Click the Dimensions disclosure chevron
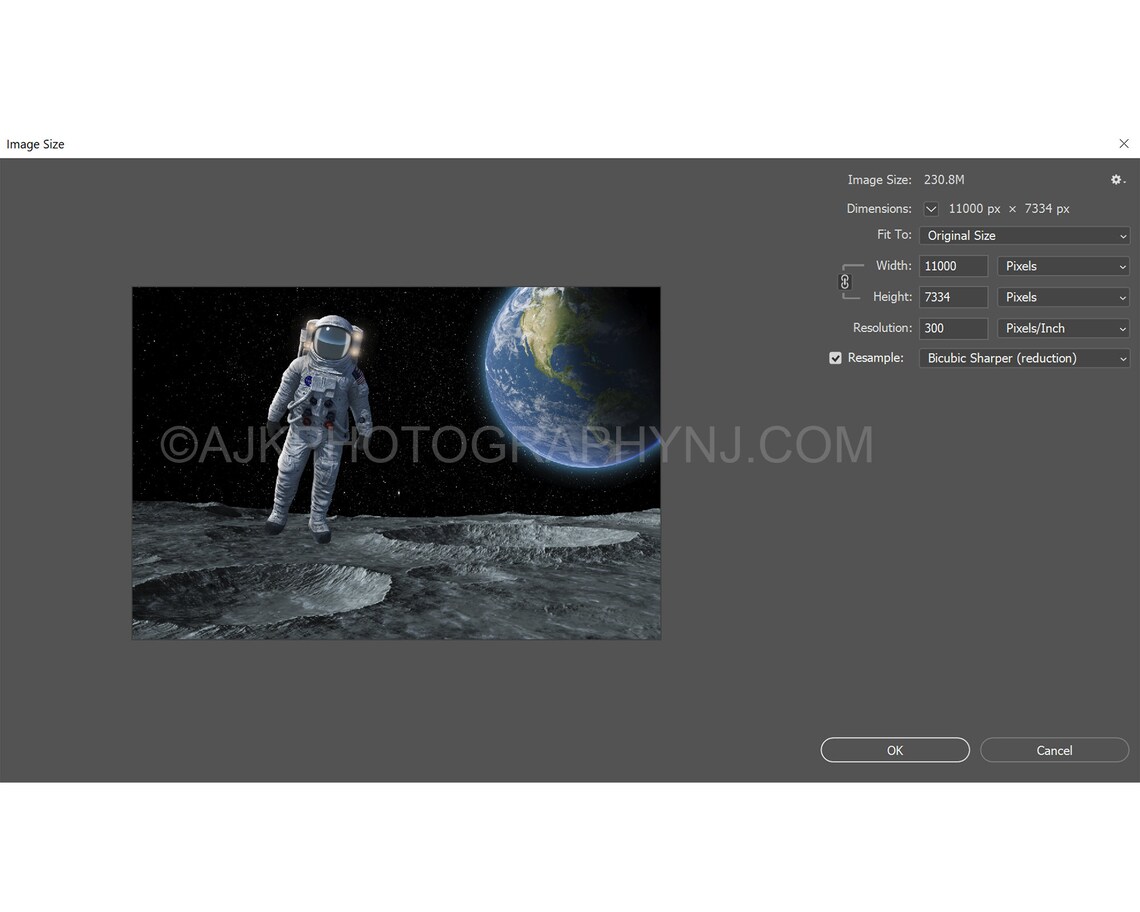The height and width of the screenshot is (912, 1140). [931, 209]
